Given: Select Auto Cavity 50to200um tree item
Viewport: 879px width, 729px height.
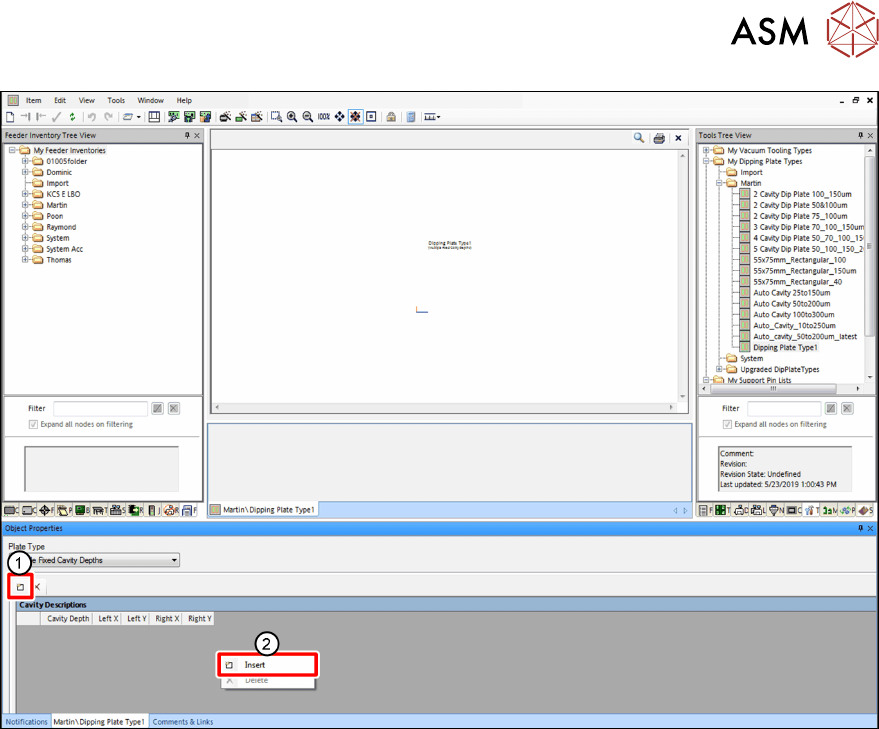Looking at the screenshot, I should pyautogui.click(x=792, y=303).
